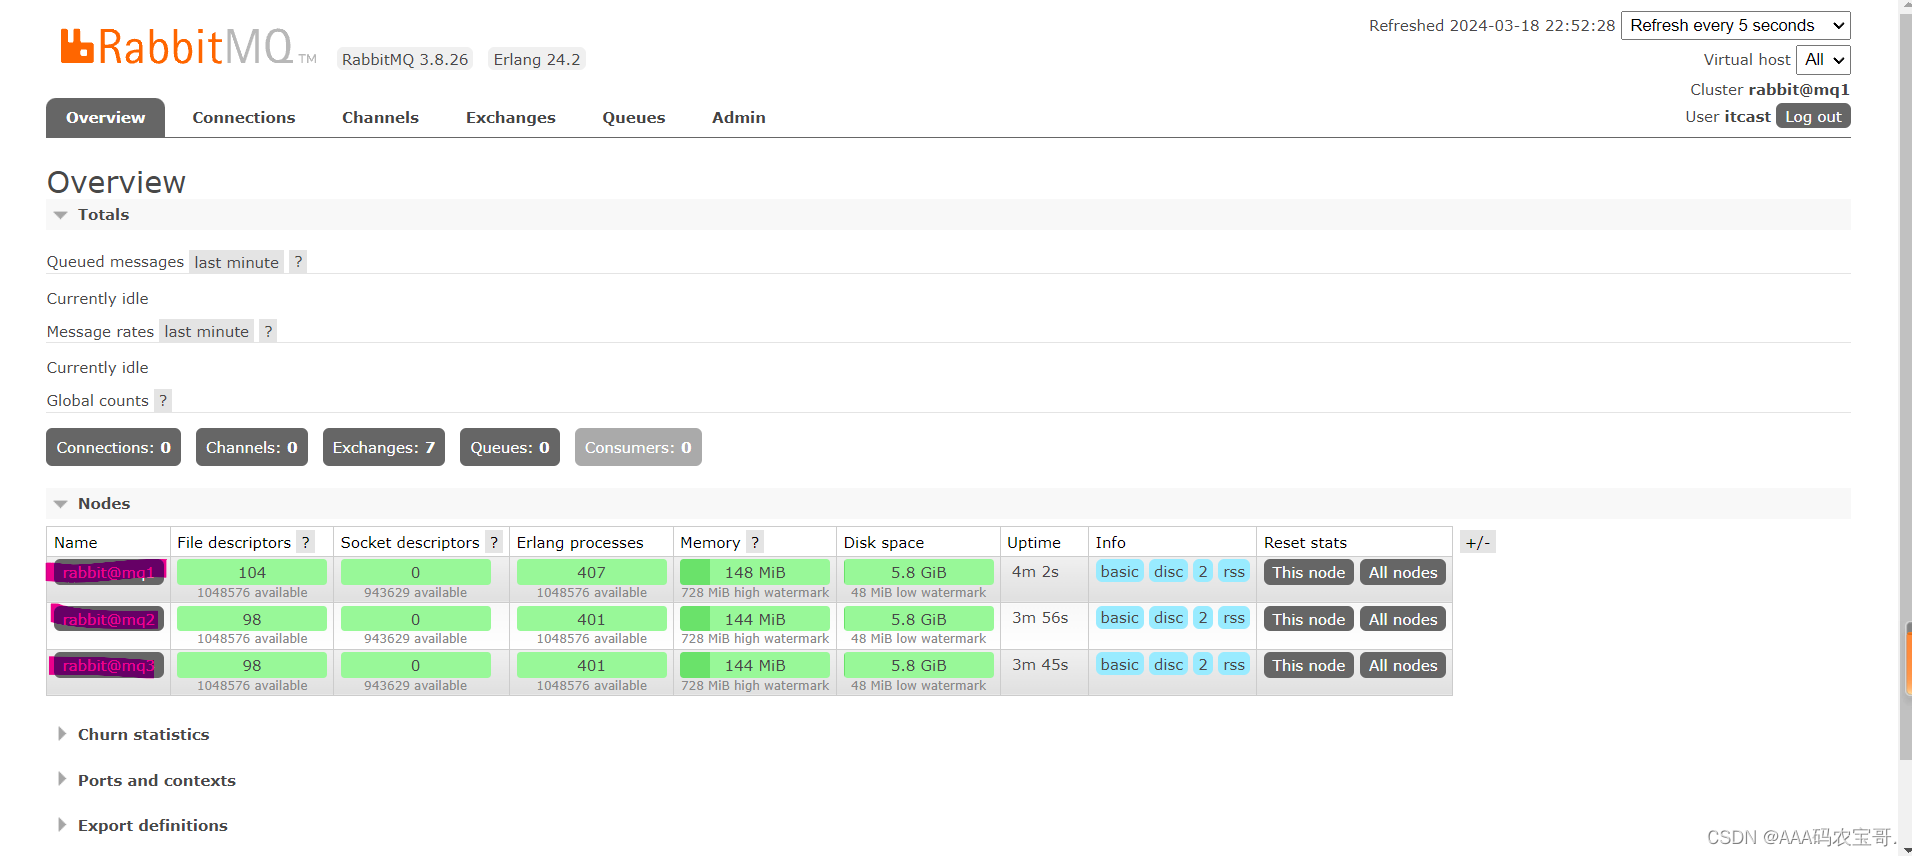Click the disc tag for rabbit@mq3

tap(1169, 664)
